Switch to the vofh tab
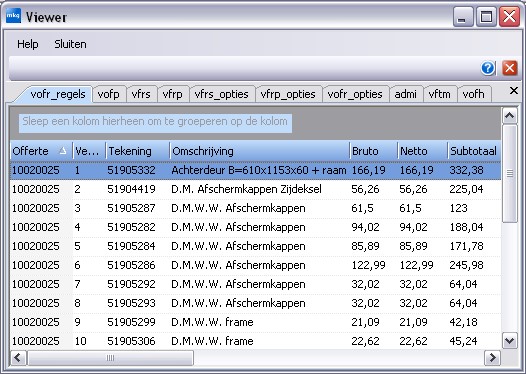The height and width of the screenshot is (374, 526). [x=473, y=94]
